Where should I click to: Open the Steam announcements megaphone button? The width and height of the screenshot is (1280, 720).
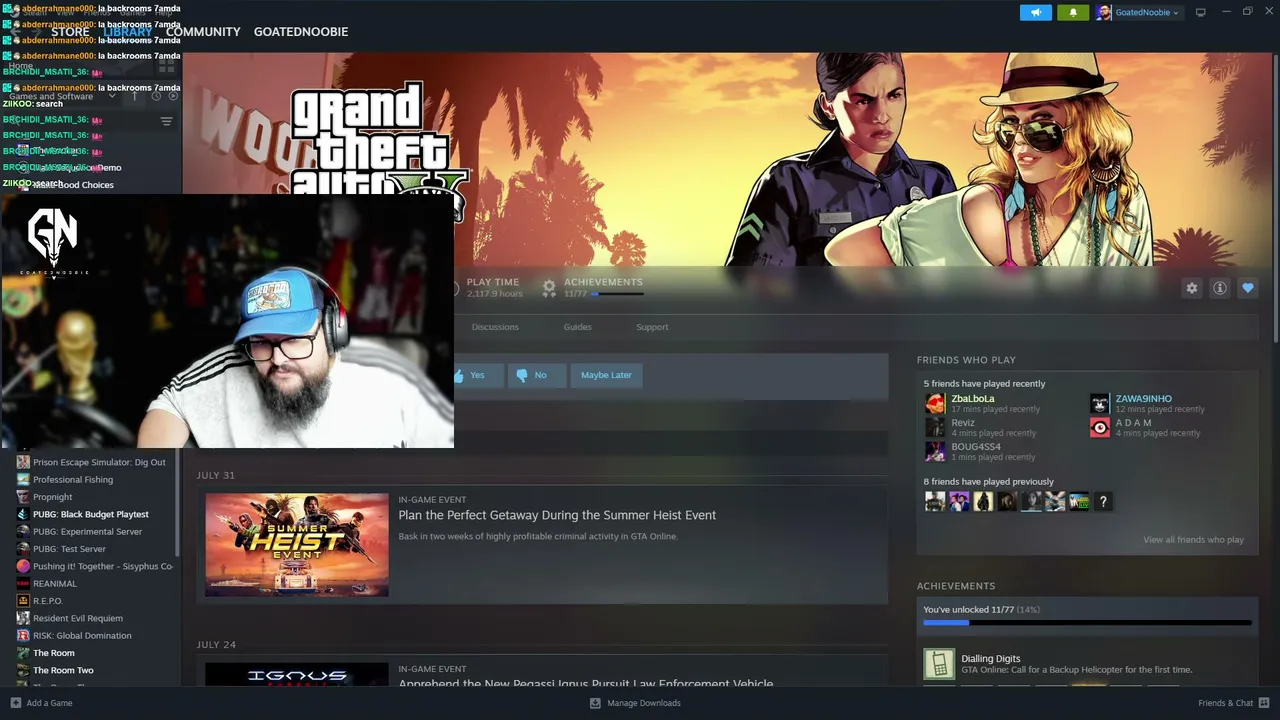pyautogui.click(x=1036, y=12)
